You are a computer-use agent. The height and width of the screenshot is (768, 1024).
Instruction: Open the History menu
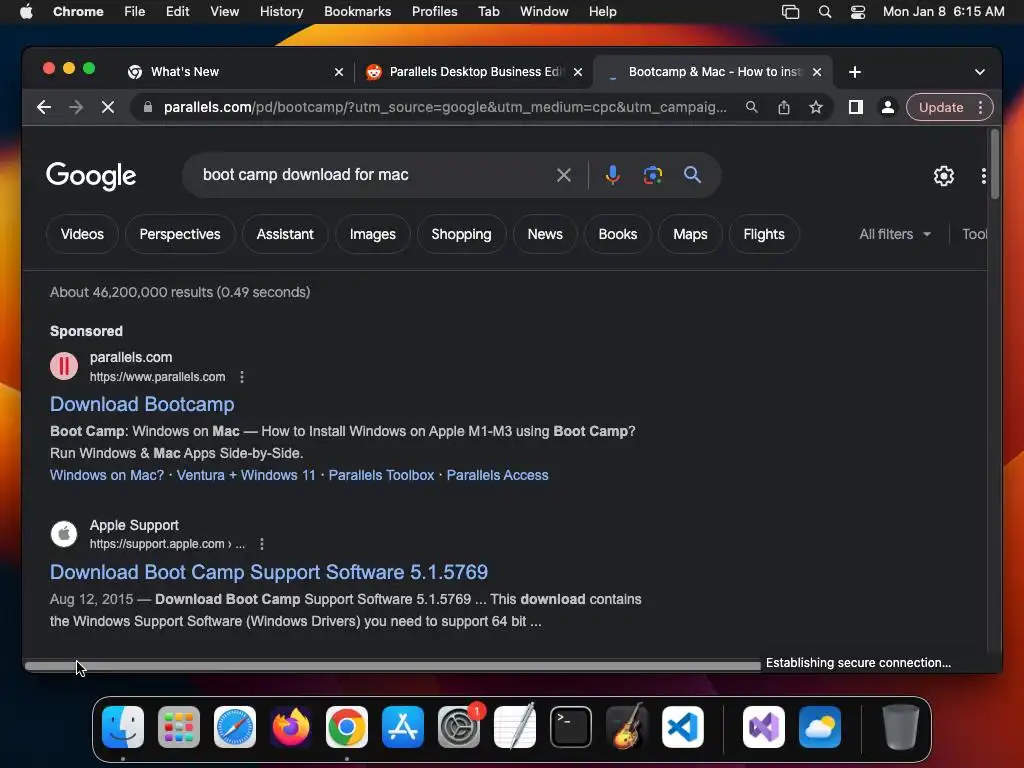click(x=281, y=12)
